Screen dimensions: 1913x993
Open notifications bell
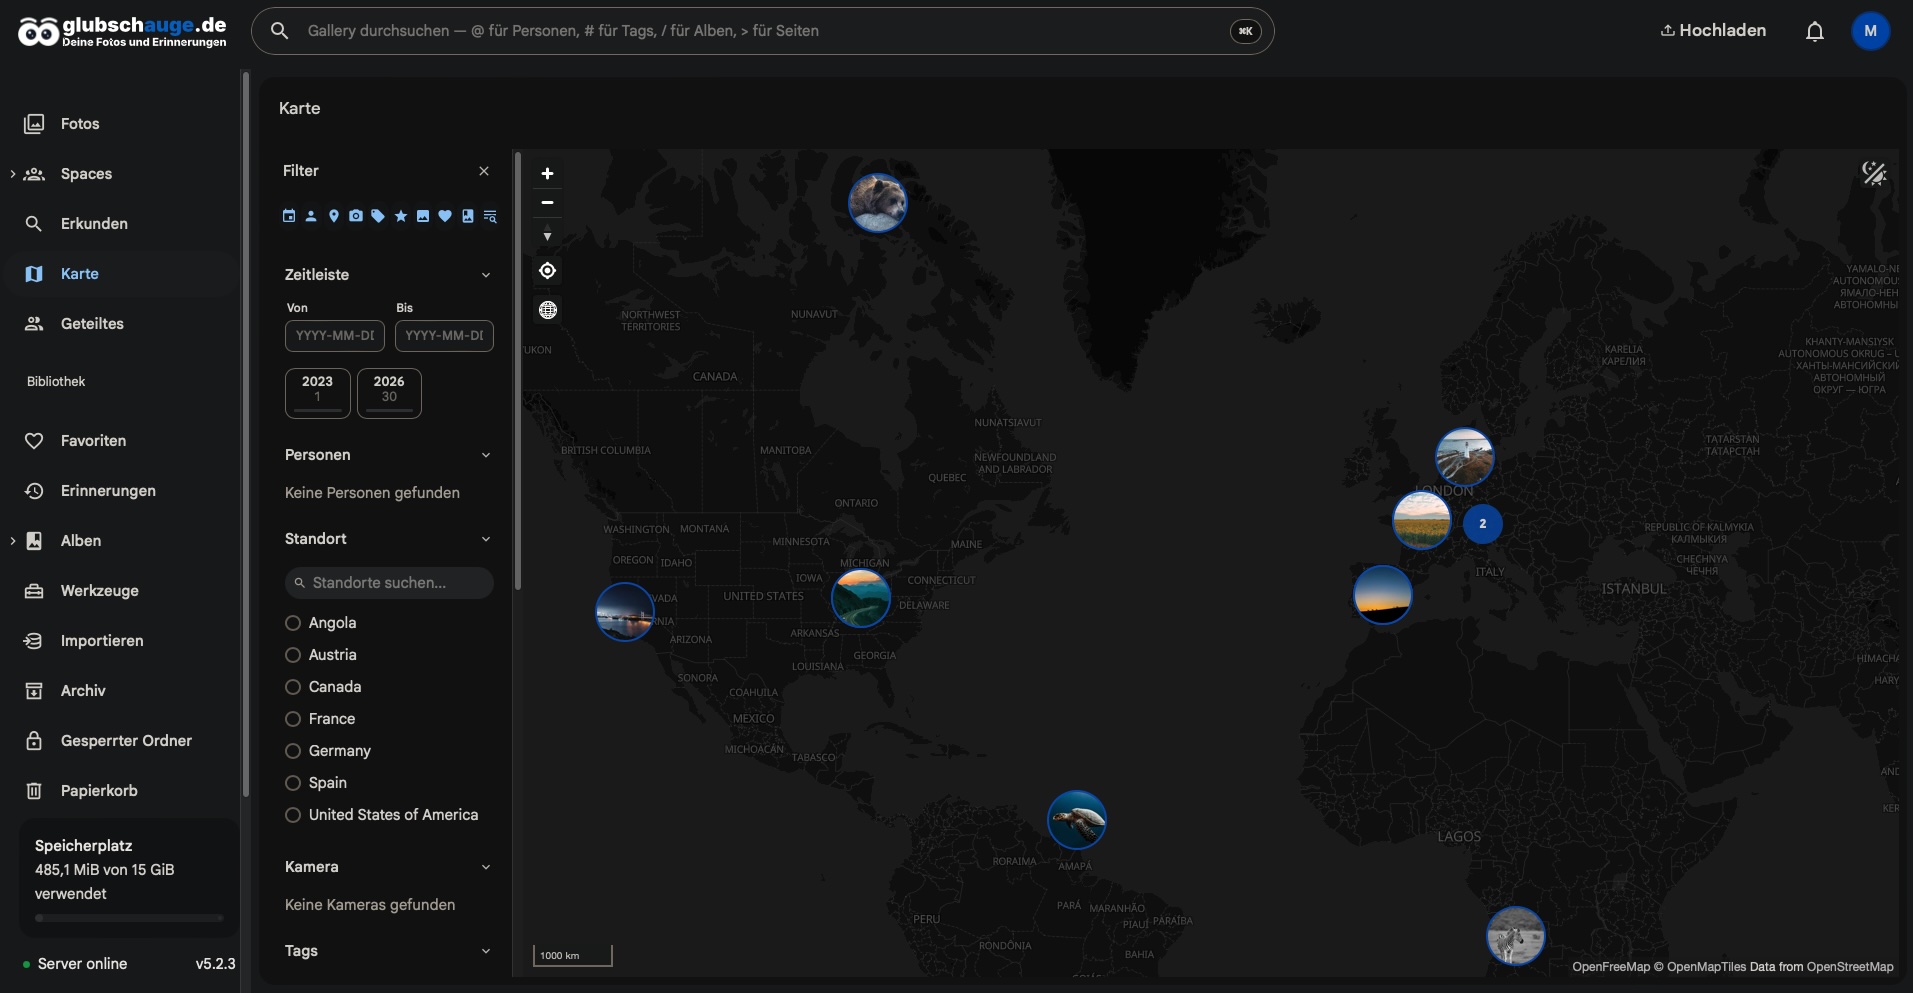coord(1815,31)
